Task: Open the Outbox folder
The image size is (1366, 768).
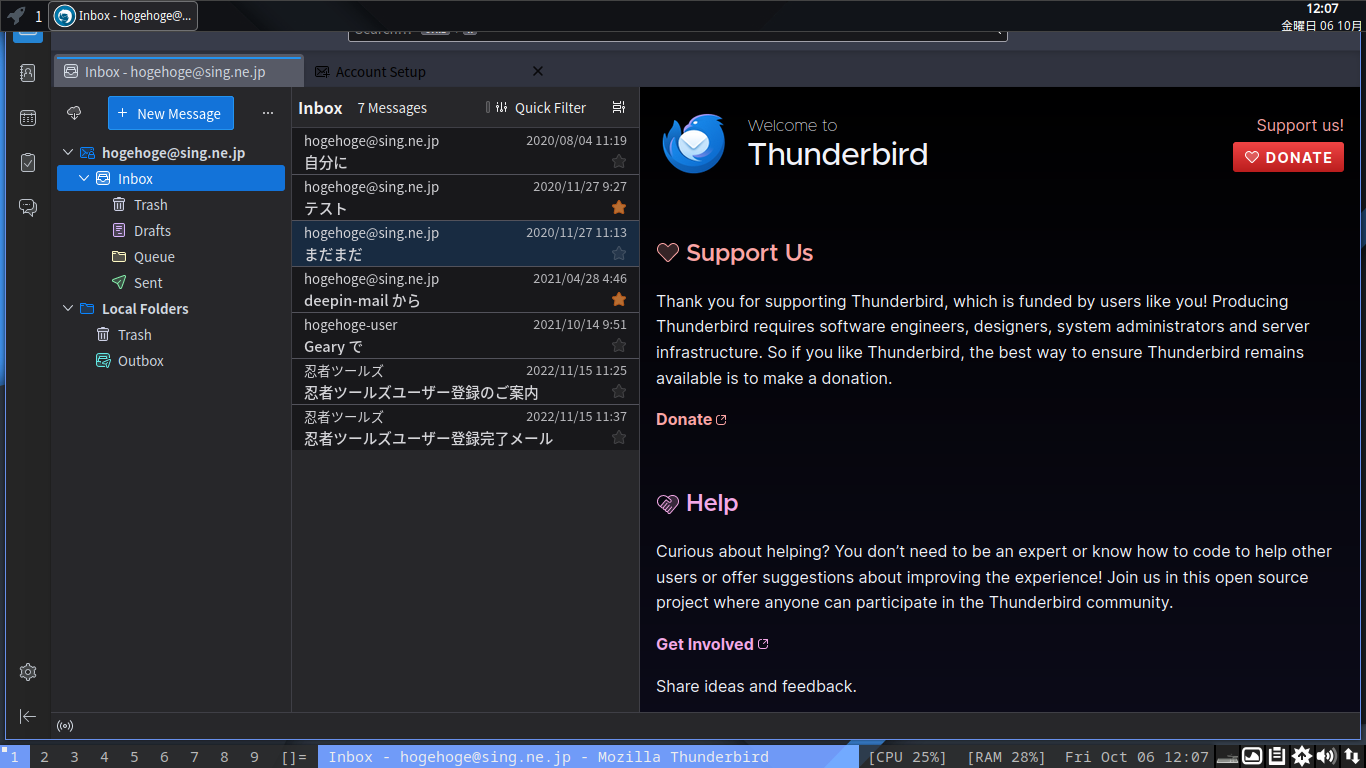Action: [171, 361]
